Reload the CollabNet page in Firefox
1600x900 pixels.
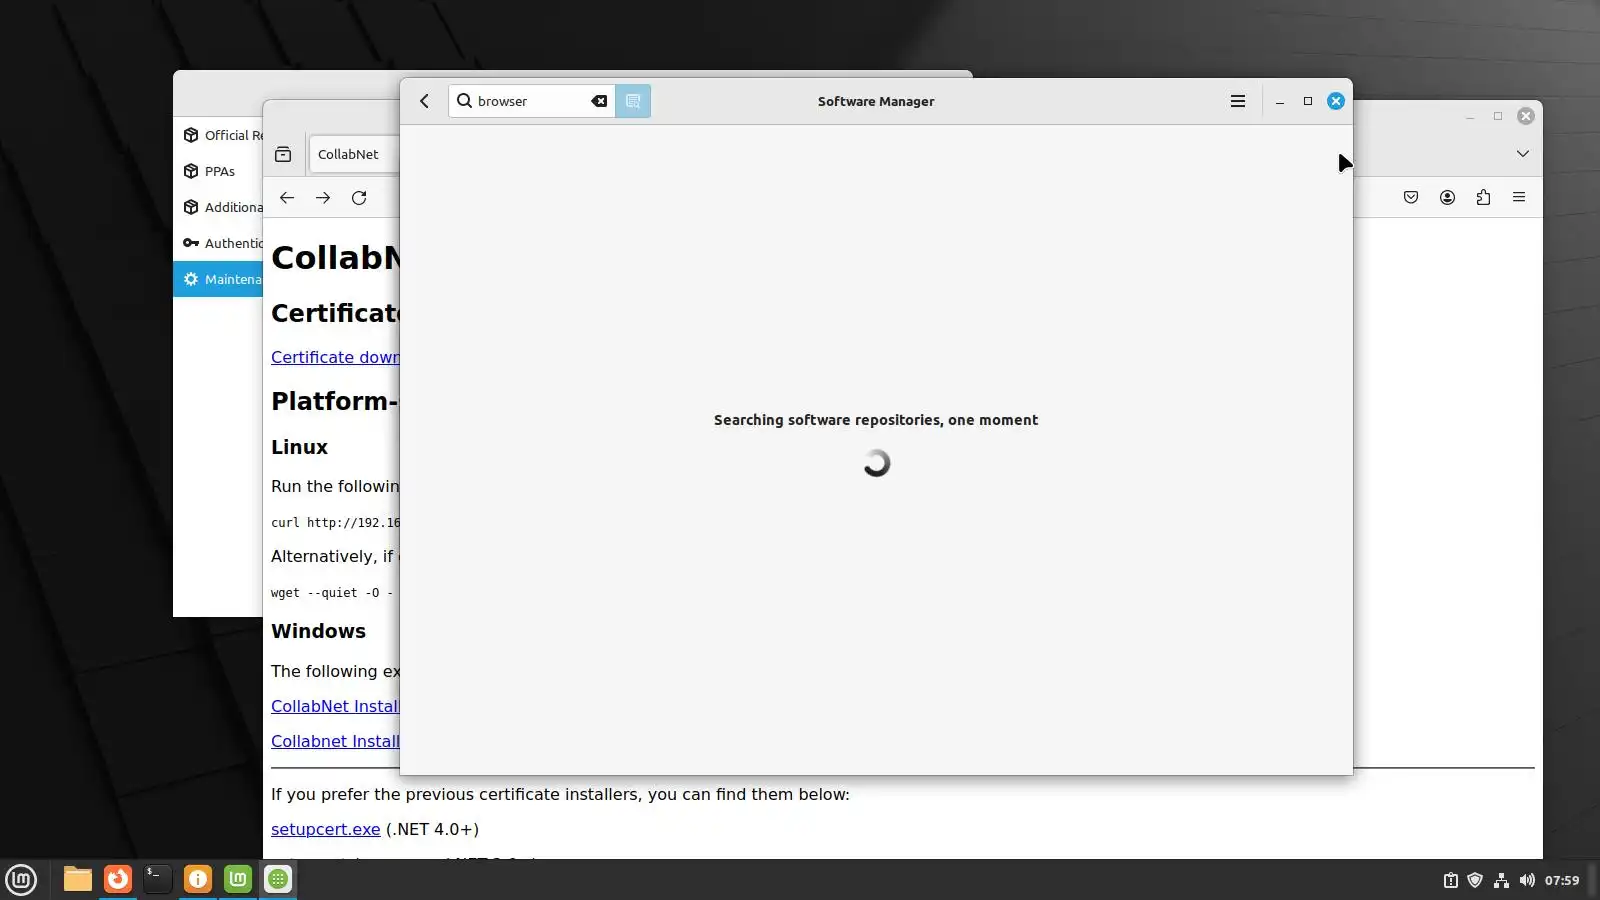pos(359,198)
